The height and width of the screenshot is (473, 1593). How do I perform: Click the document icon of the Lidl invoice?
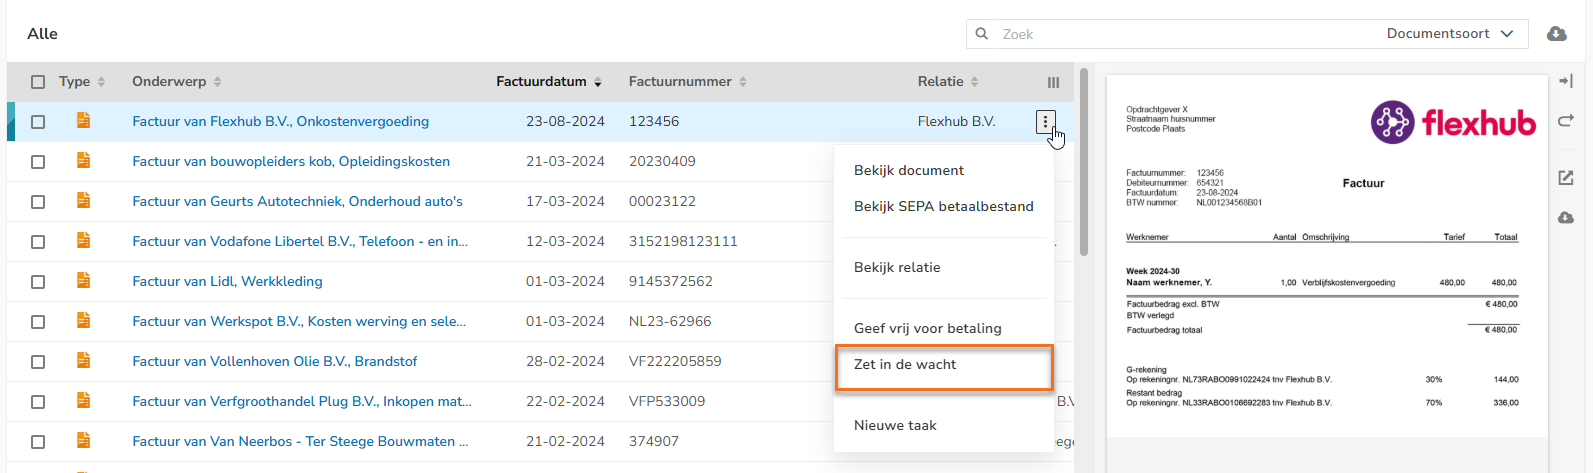pos(84,281)
